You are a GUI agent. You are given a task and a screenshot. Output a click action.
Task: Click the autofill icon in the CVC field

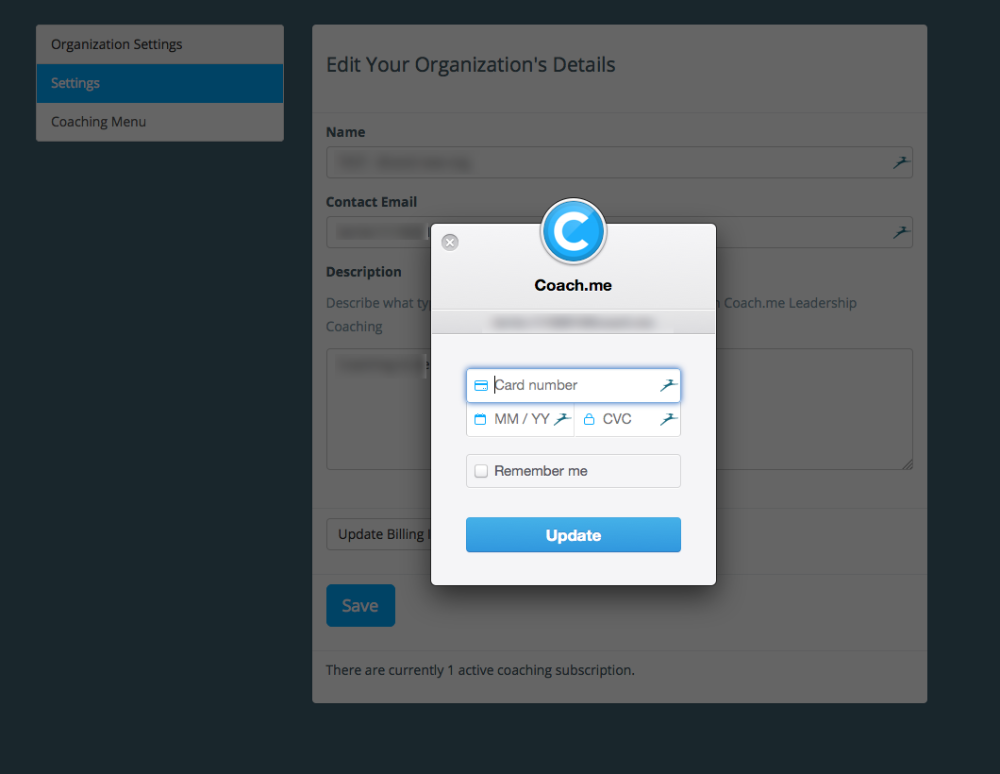click(x=668, y=419)
